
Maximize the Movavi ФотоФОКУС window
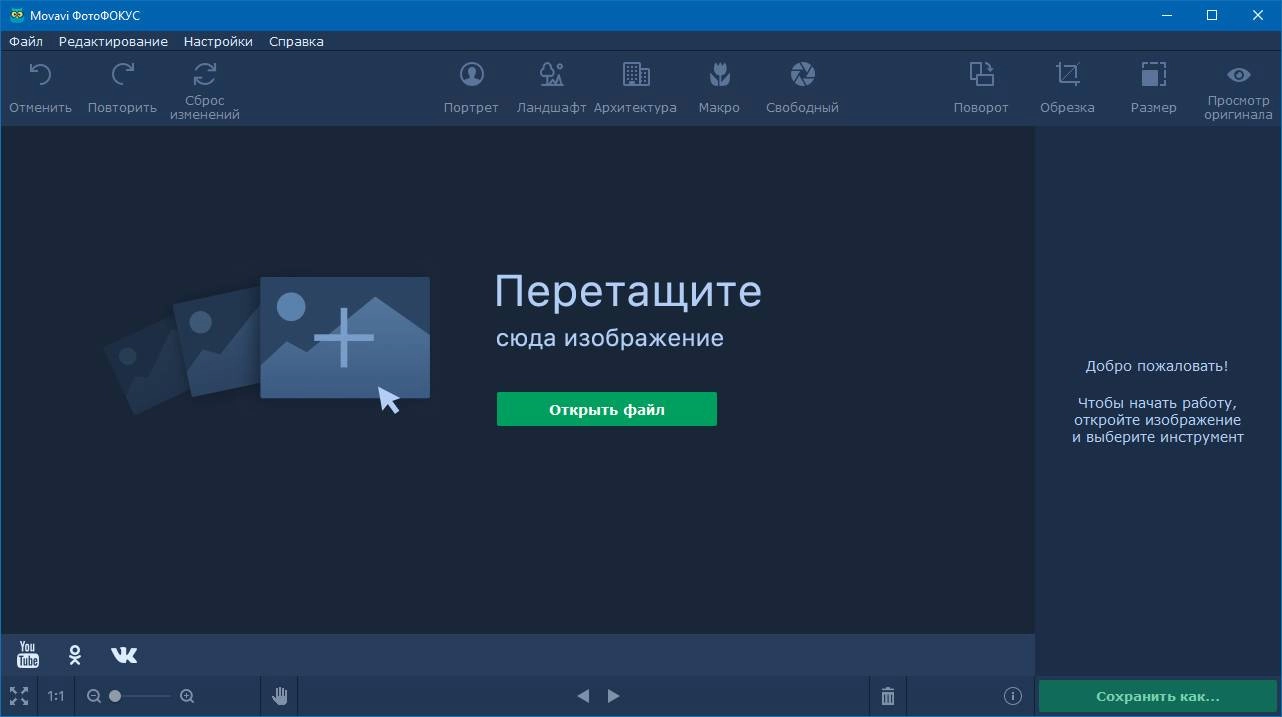(1212, 15)
